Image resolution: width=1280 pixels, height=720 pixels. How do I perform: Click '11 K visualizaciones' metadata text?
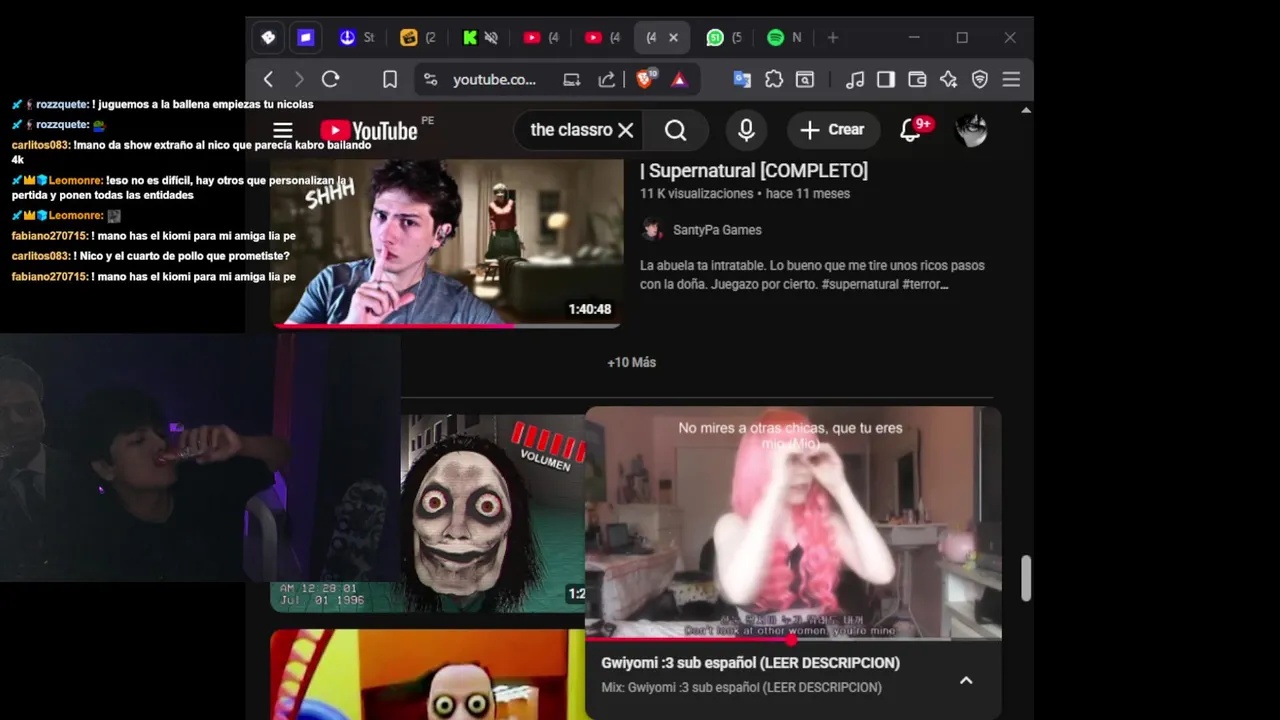pyautogui.click(x=696, y=194)
